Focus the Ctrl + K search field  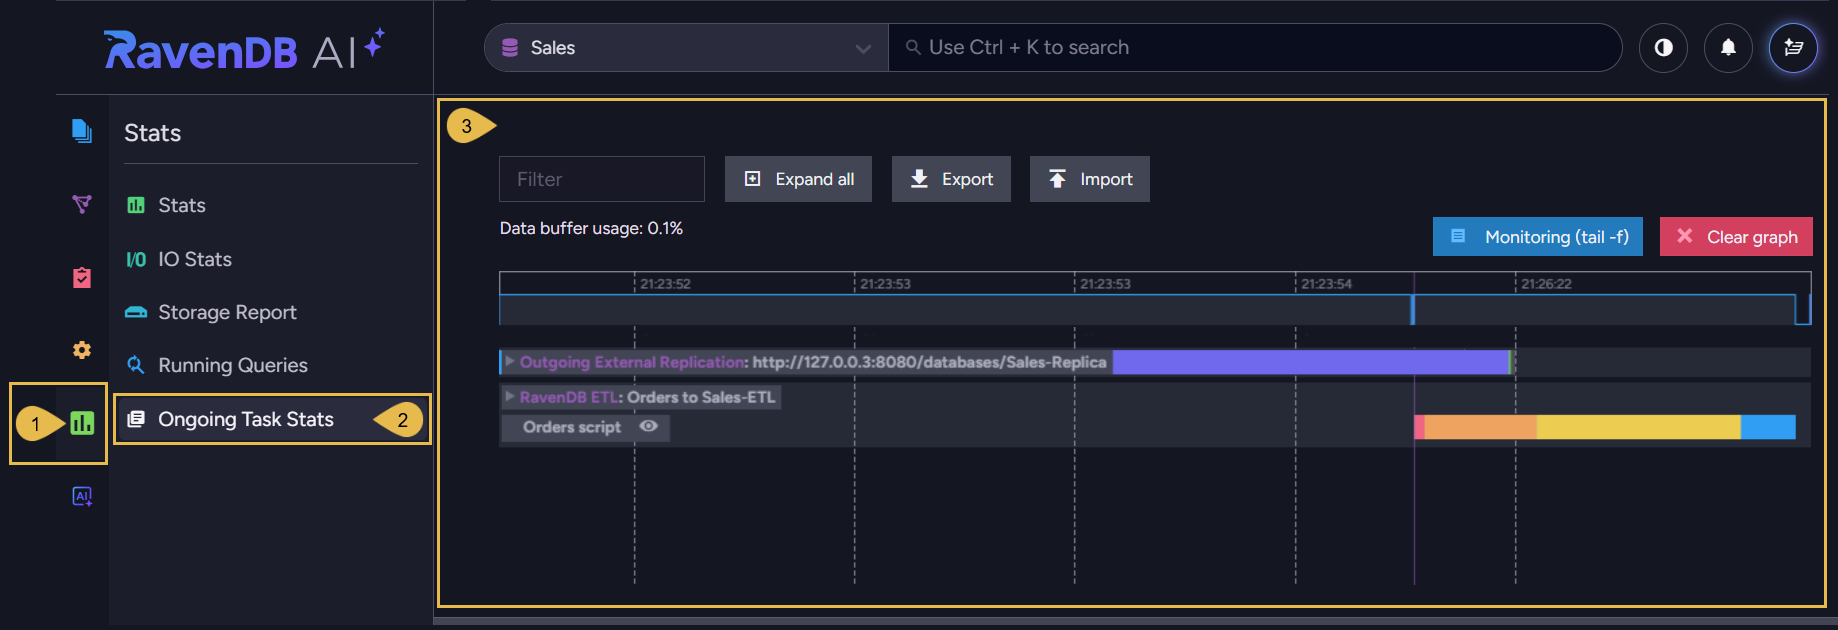pos(1255,47)
